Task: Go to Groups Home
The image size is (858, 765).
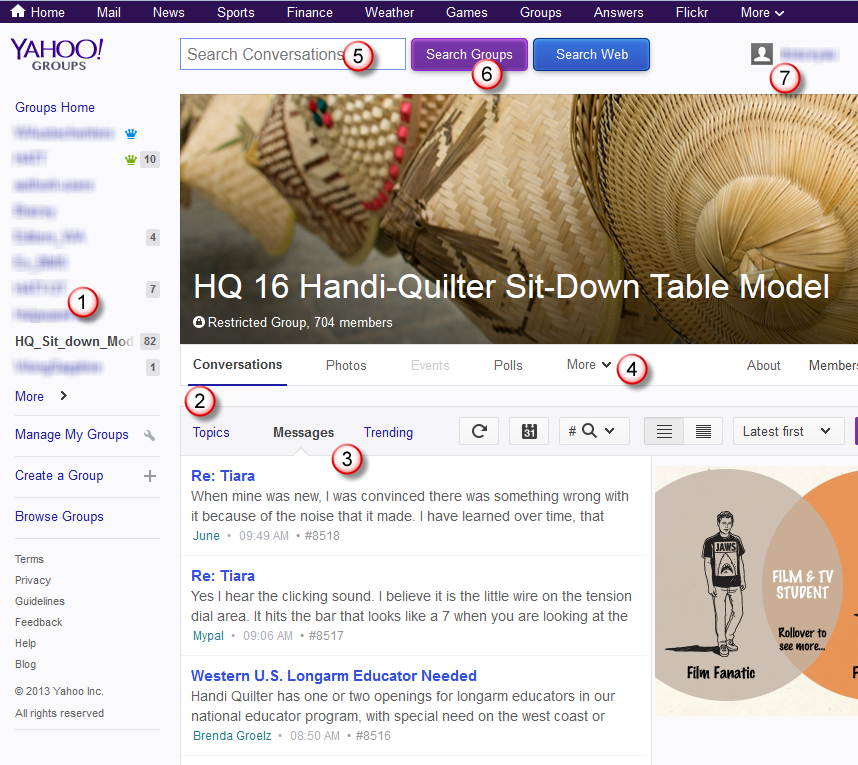Action: [55, 107]
